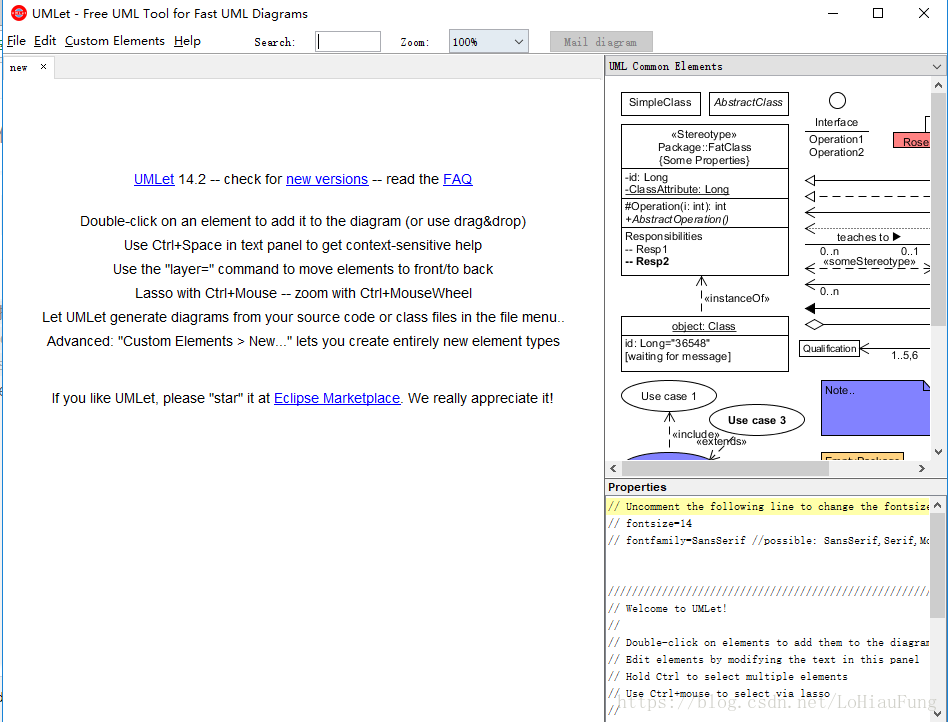The image size is (948, 722).
Task: Open the Custom Elements menu
Action: pyautogui.click(x=115, y=41)
